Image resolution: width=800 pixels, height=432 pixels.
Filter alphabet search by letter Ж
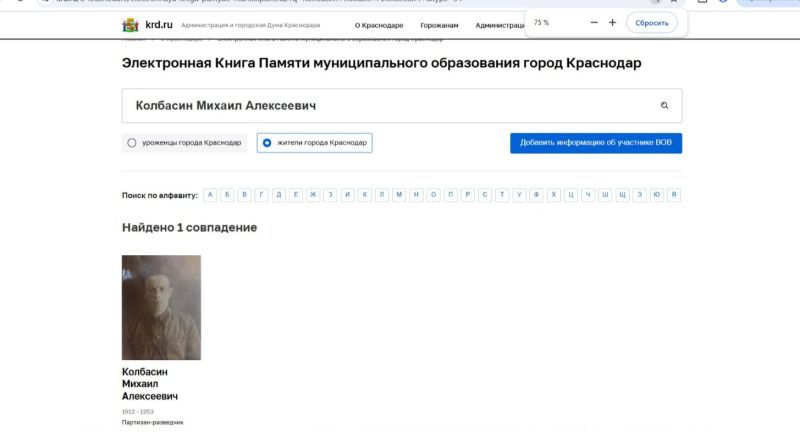pos(313,195)
